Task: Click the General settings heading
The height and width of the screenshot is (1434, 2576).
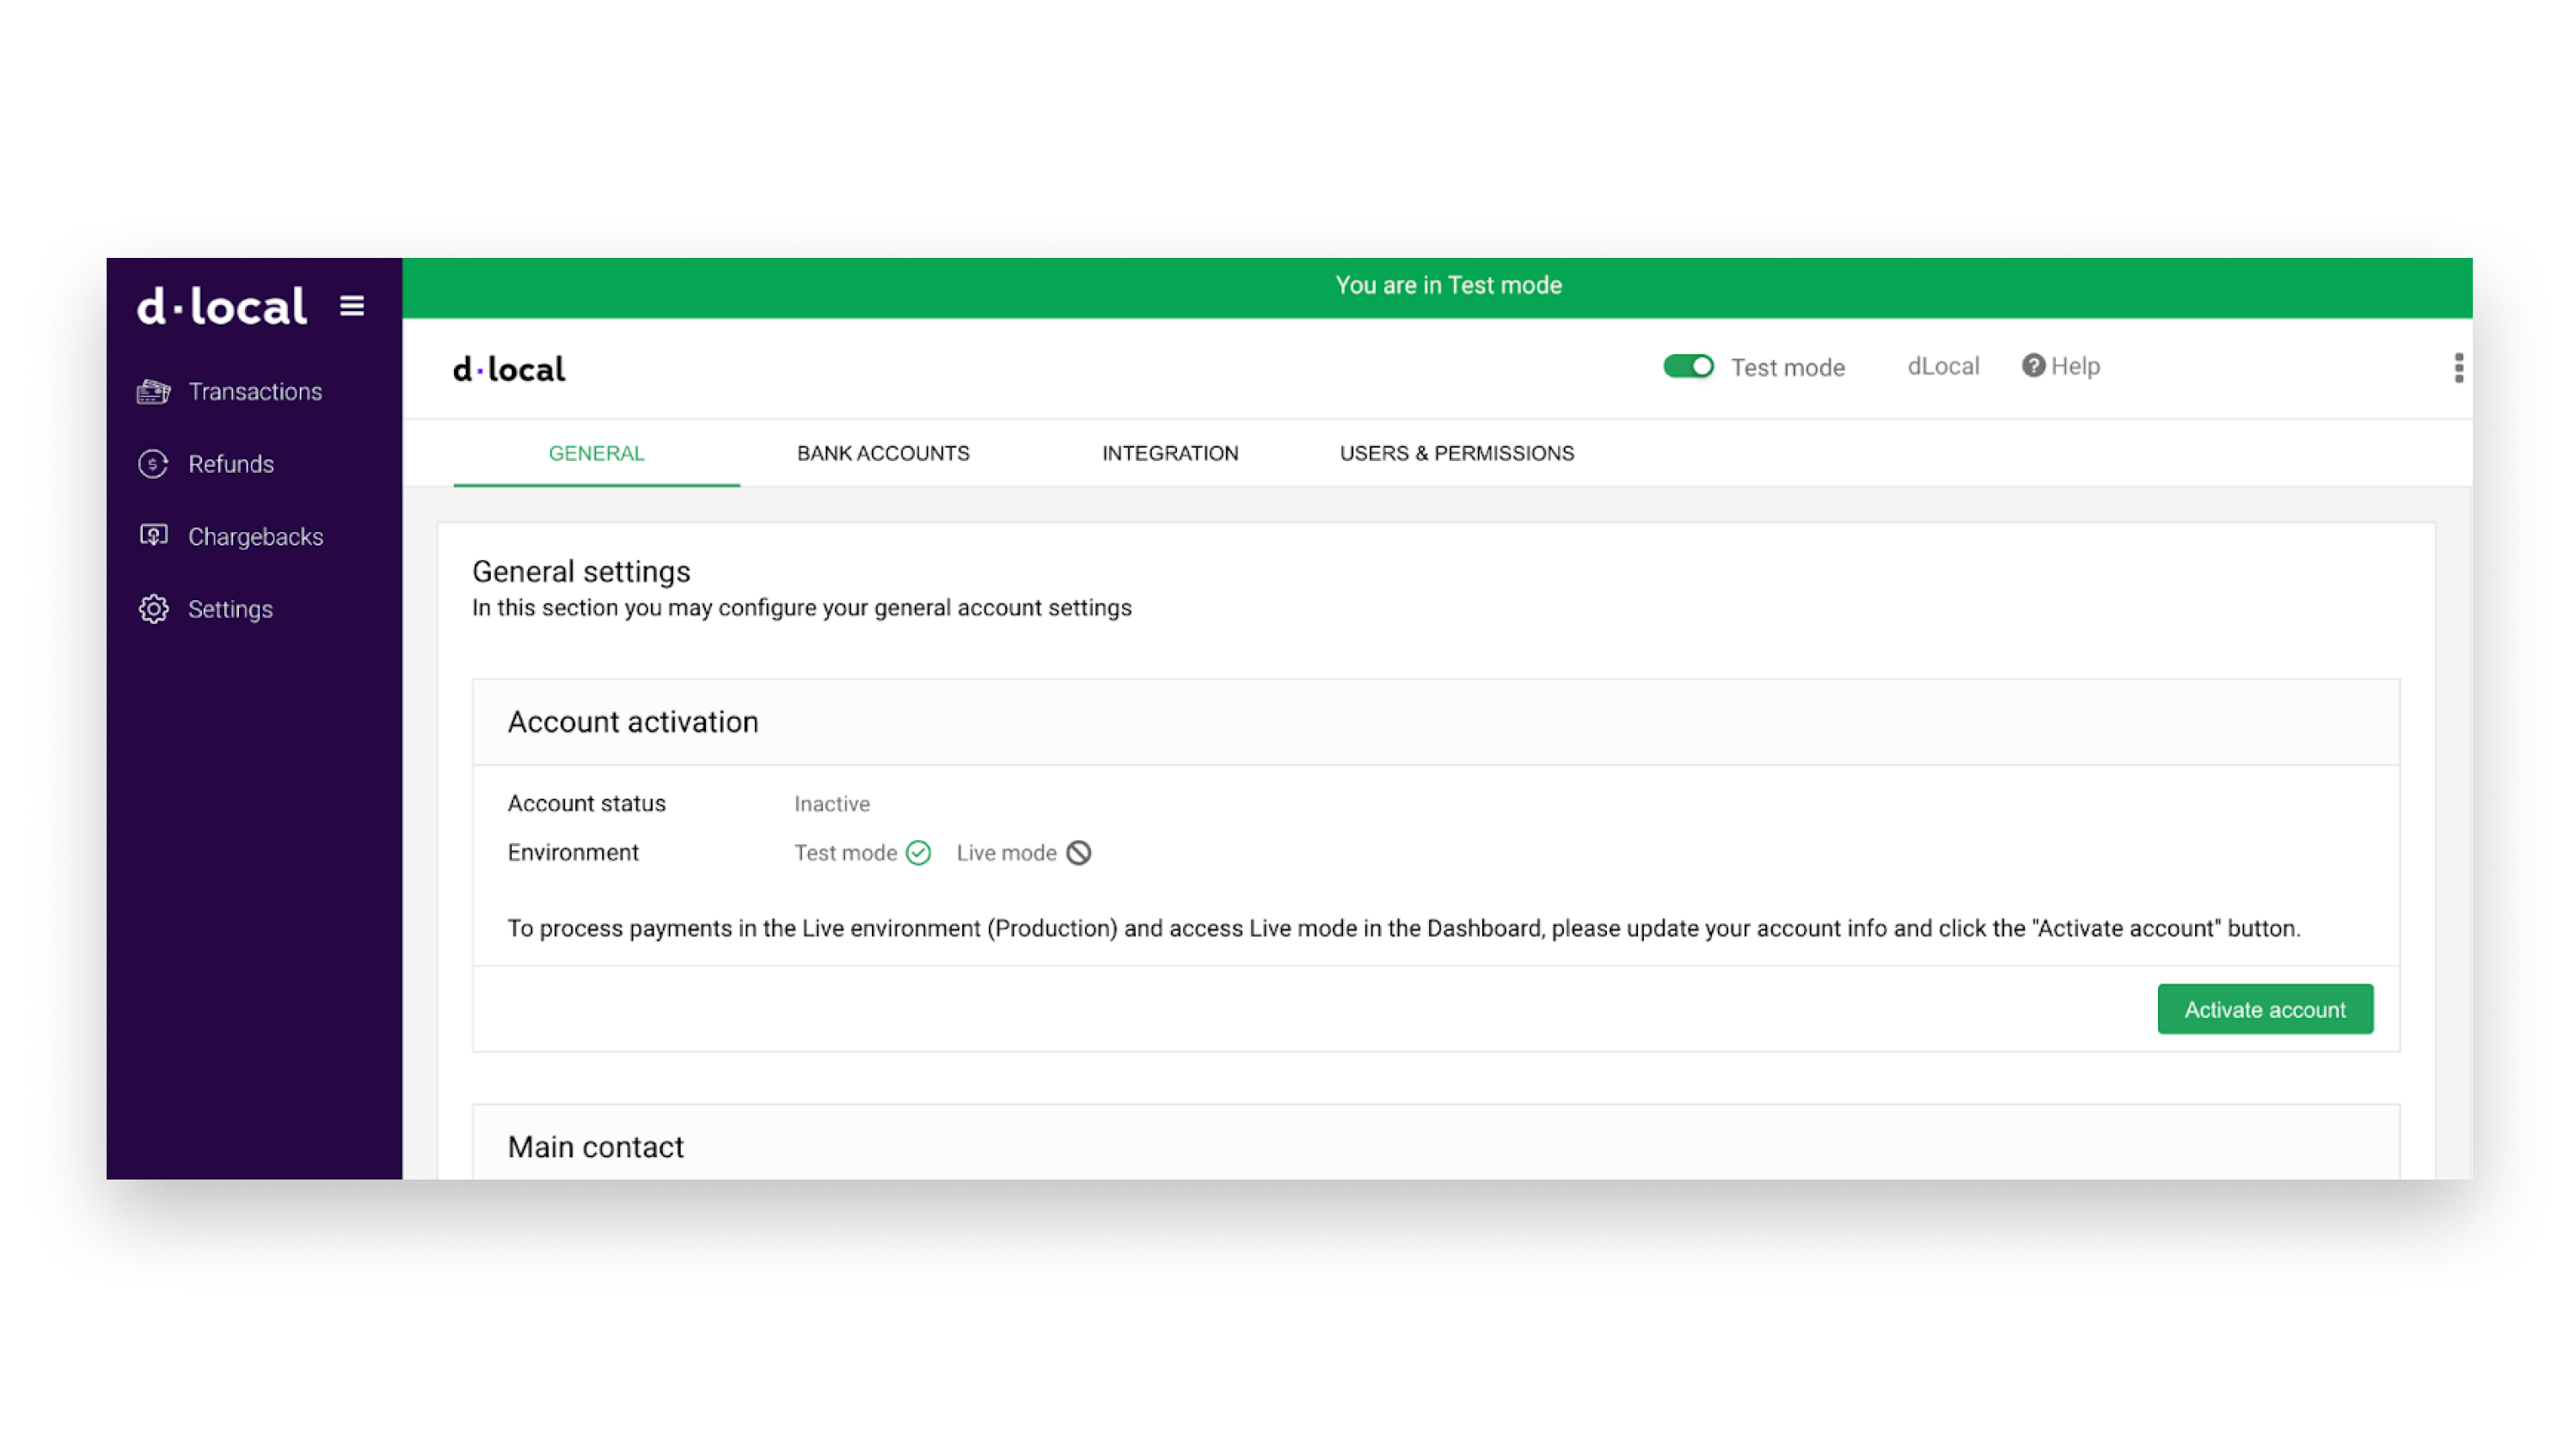Action: pyautogui.click(x=581, y=572)
